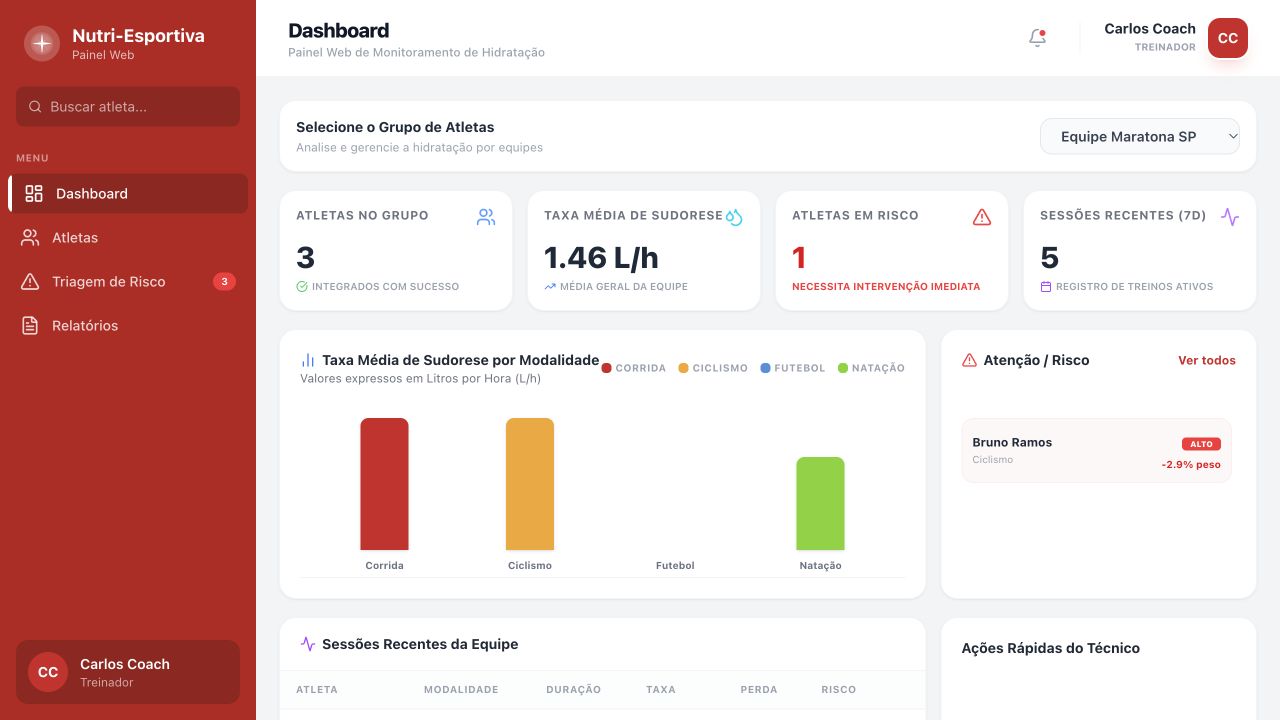The width and height of the screenshot is (1280, 720).
Task: Click the warning icon beside Atenção / Risco
Action: [969, 360]
